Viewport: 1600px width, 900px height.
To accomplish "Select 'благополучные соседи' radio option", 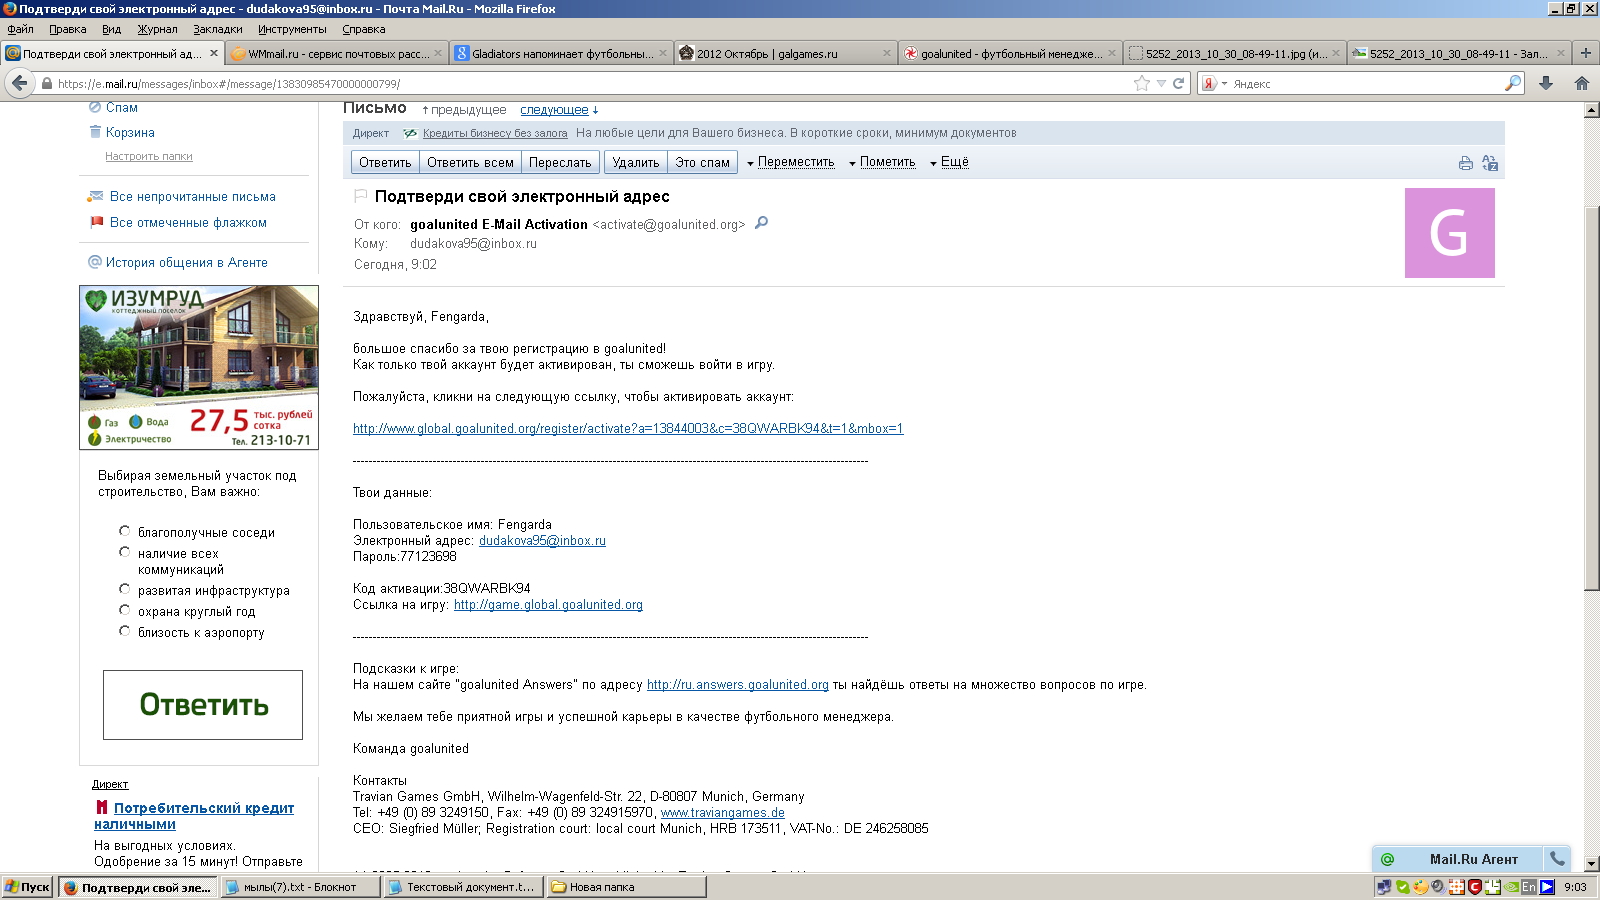I will 125,531.
